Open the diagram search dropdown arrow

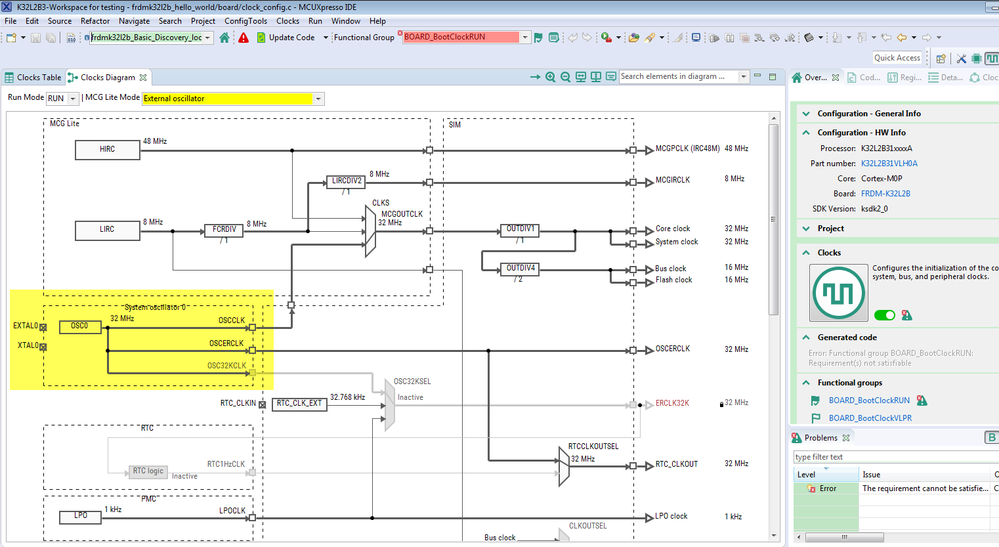(x=743, y=77)
